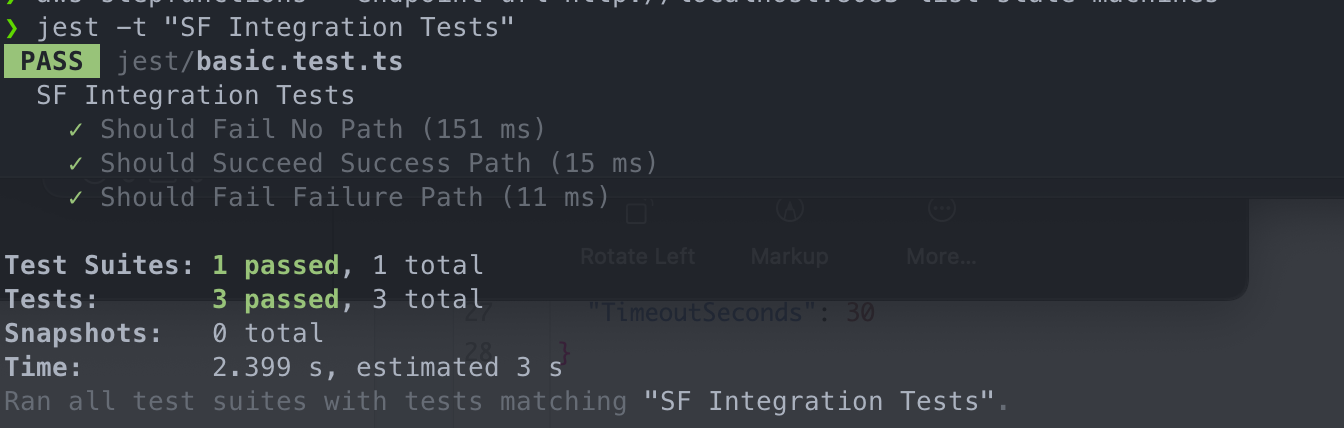
Task: Select the More... text label
Action: 941,257
